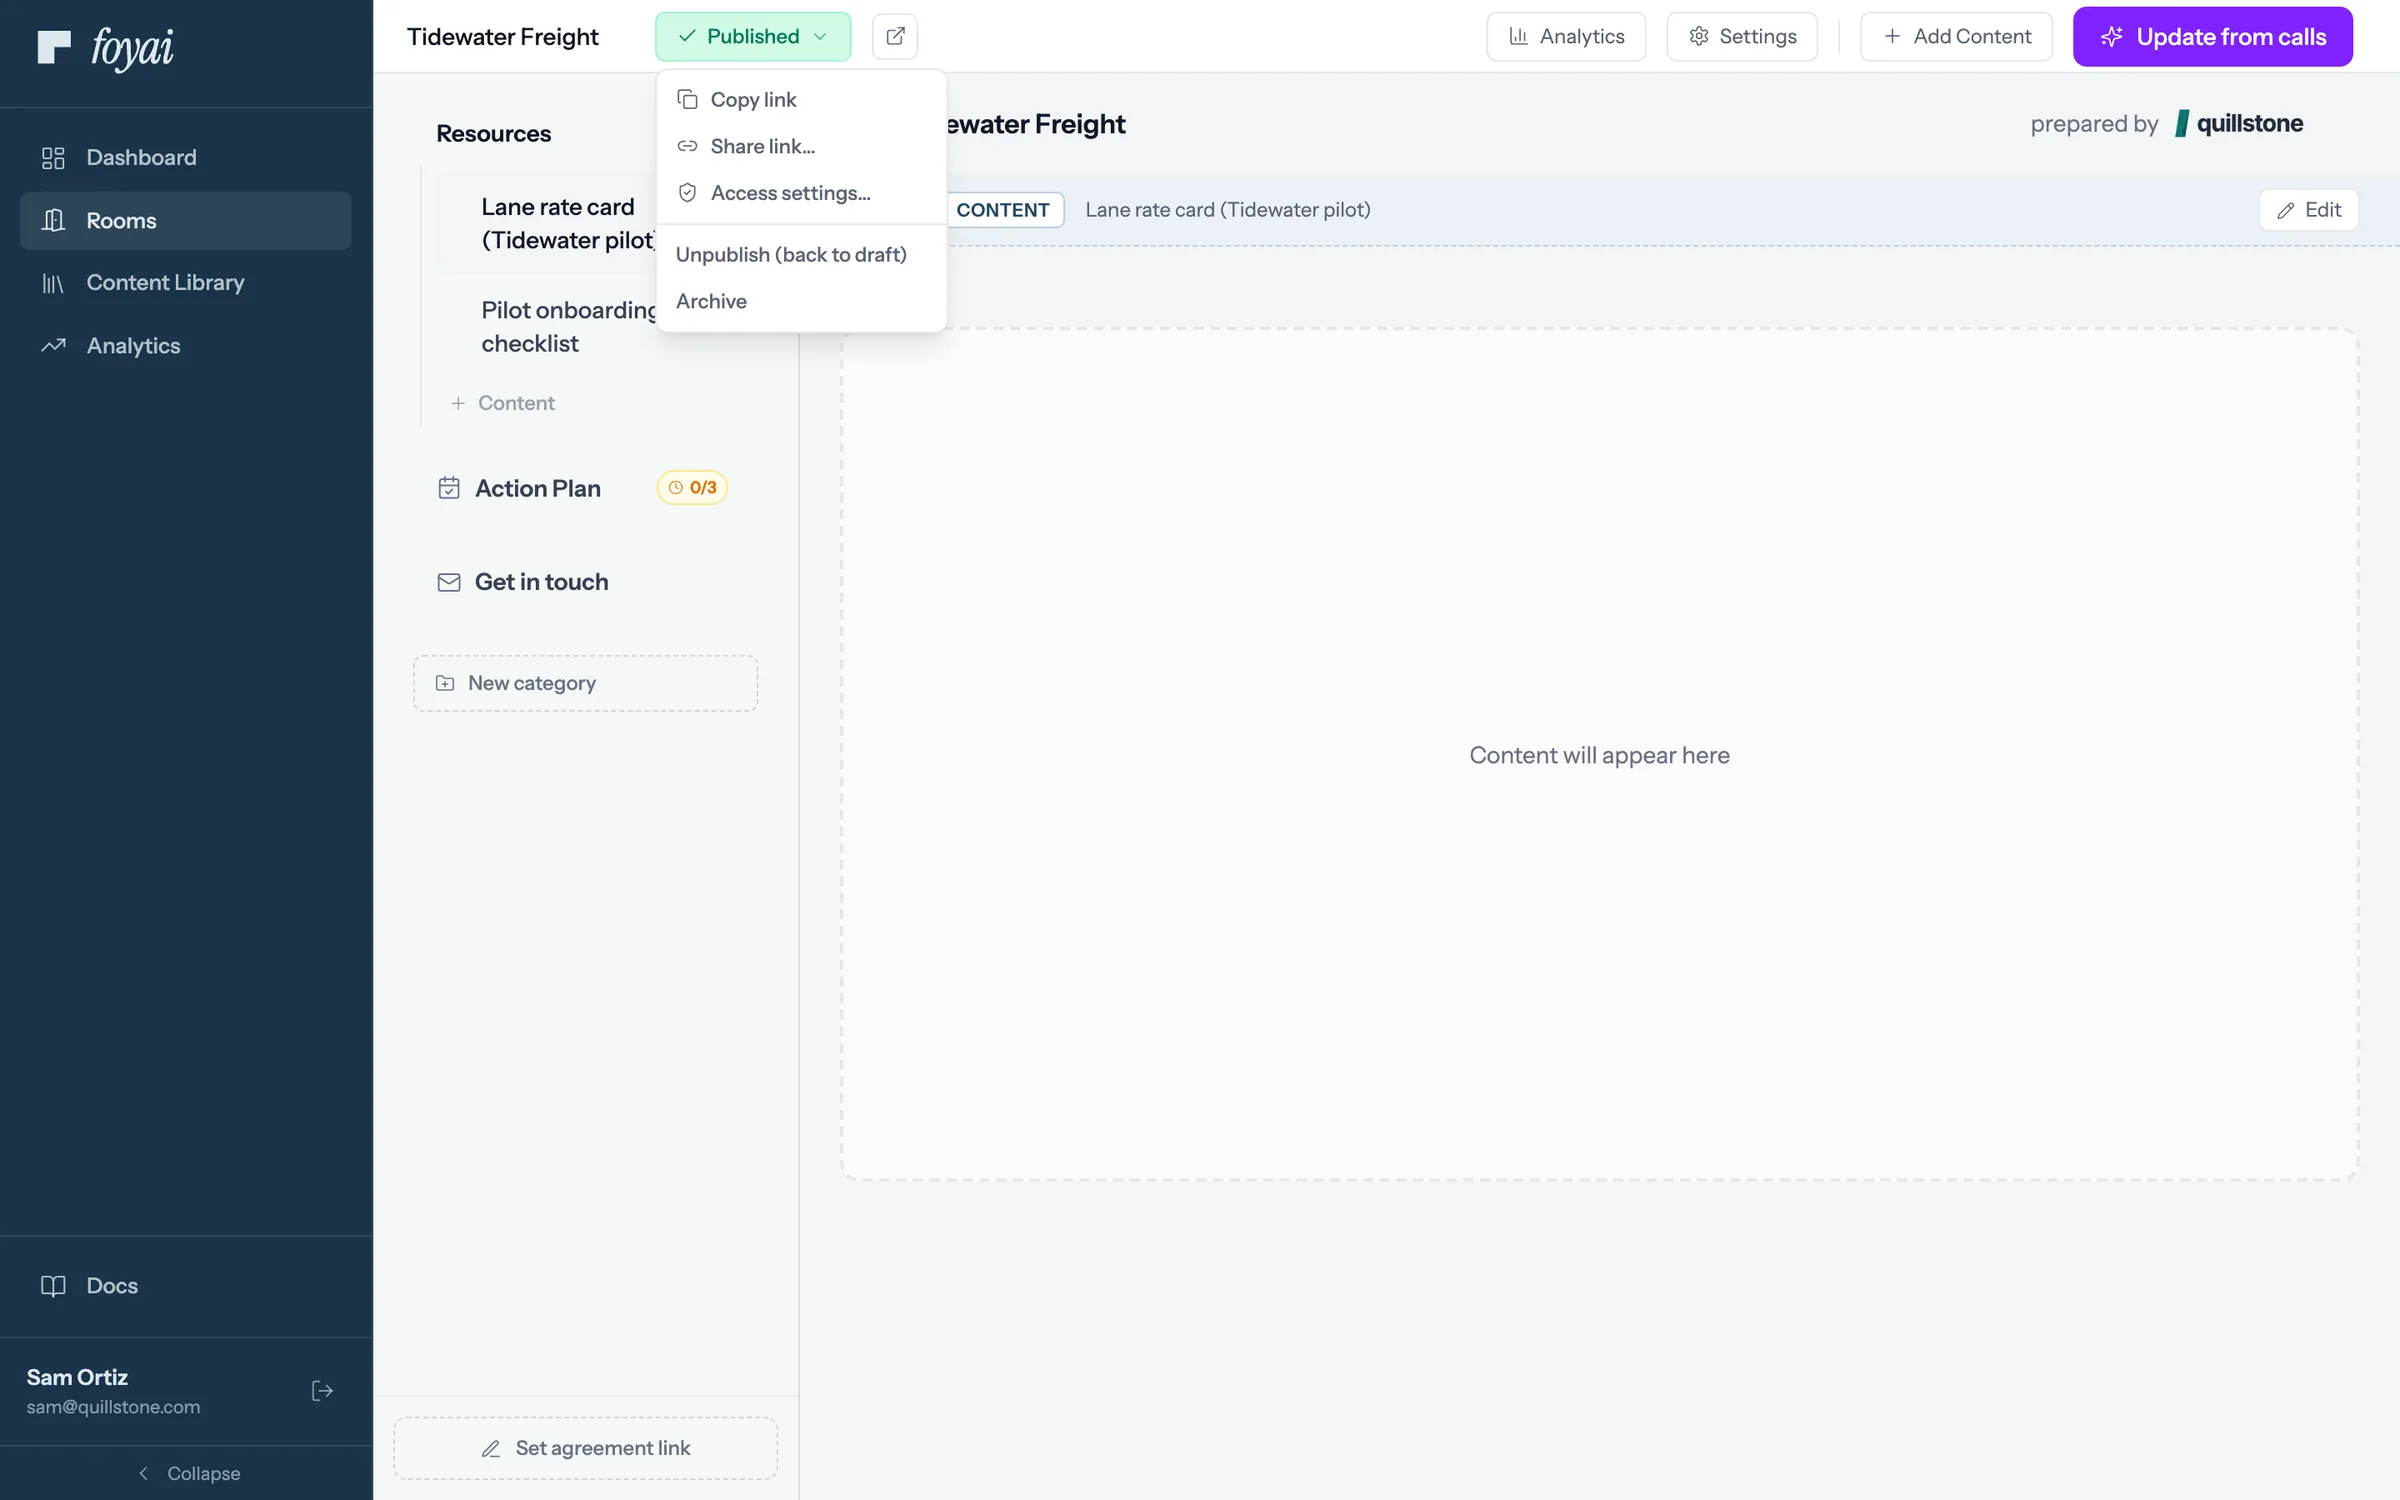The height and width of the screenshot is (1500, 2400).
Task: Open Pilot onboarding checklist resource
Action: coord(567,327)
